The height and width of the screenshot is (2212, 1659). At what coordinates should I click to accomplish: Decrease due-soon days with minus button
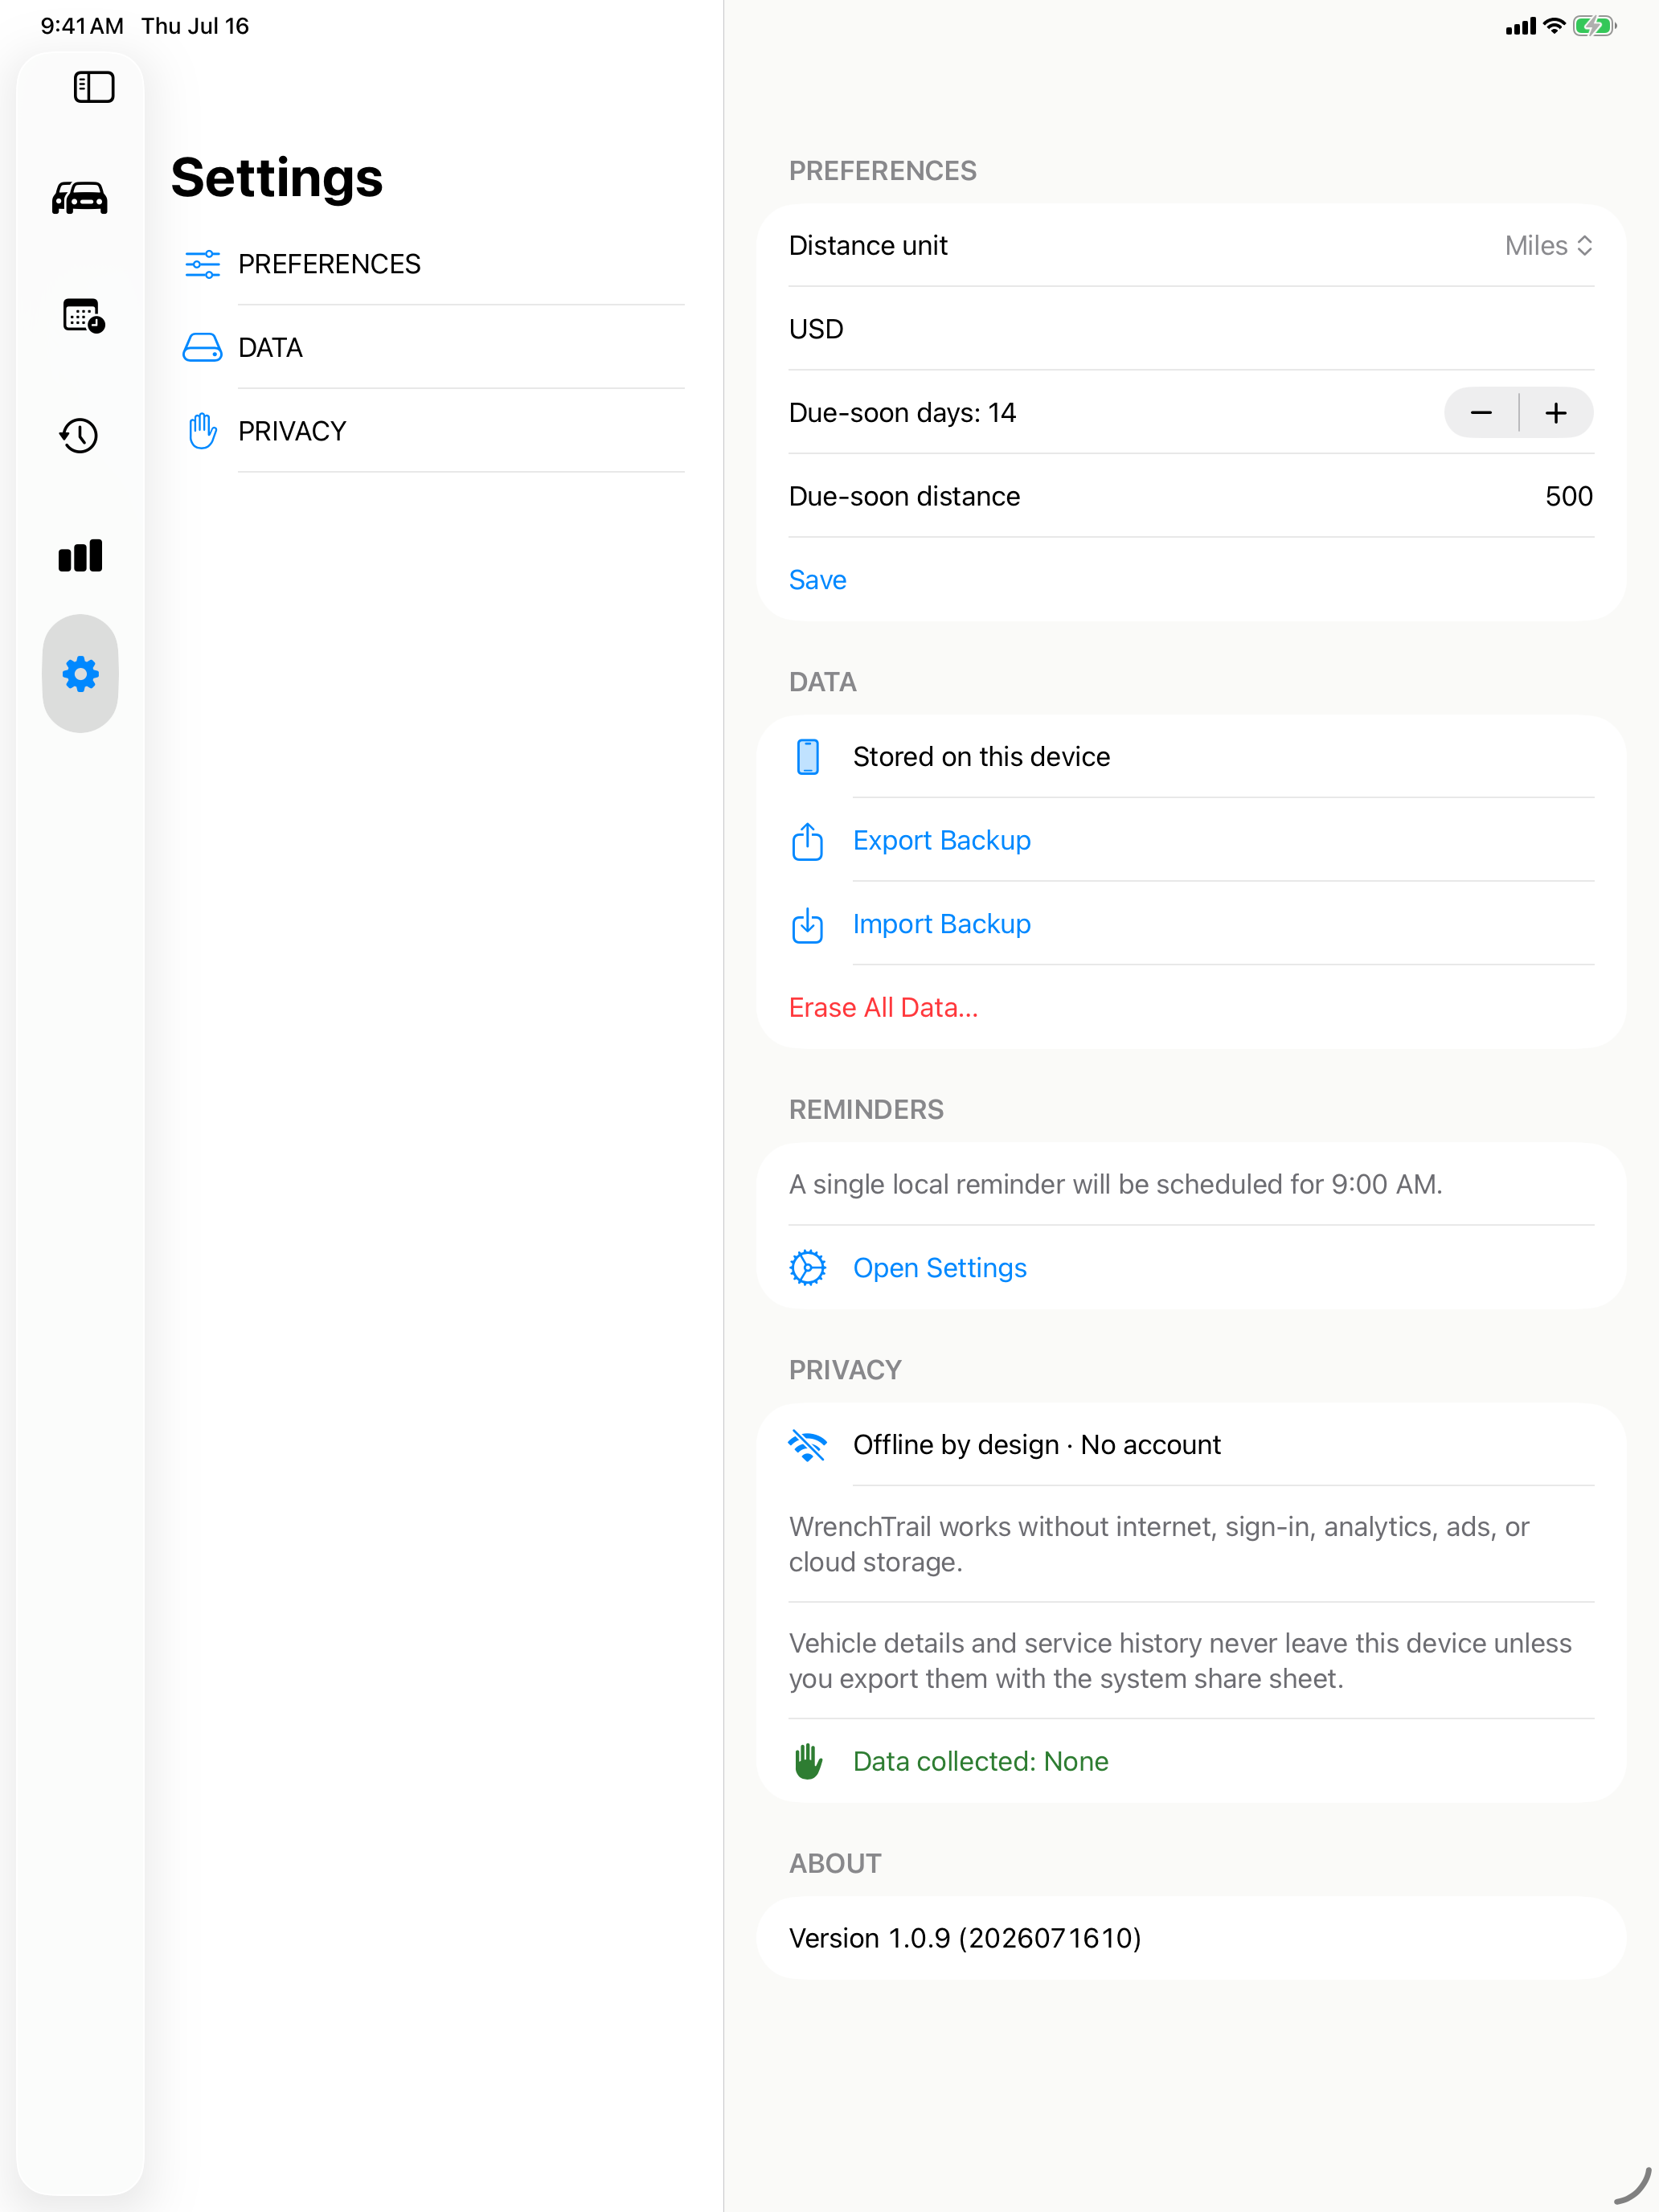coord(1481,413)
